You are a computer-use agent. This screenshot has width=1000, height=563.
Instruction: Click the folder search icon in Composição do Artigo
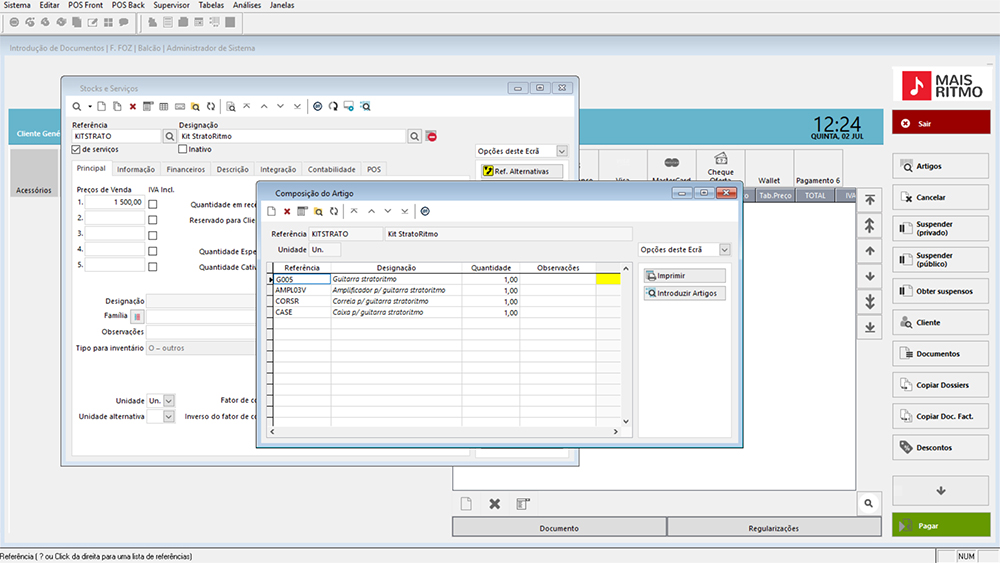coord(318,211)
